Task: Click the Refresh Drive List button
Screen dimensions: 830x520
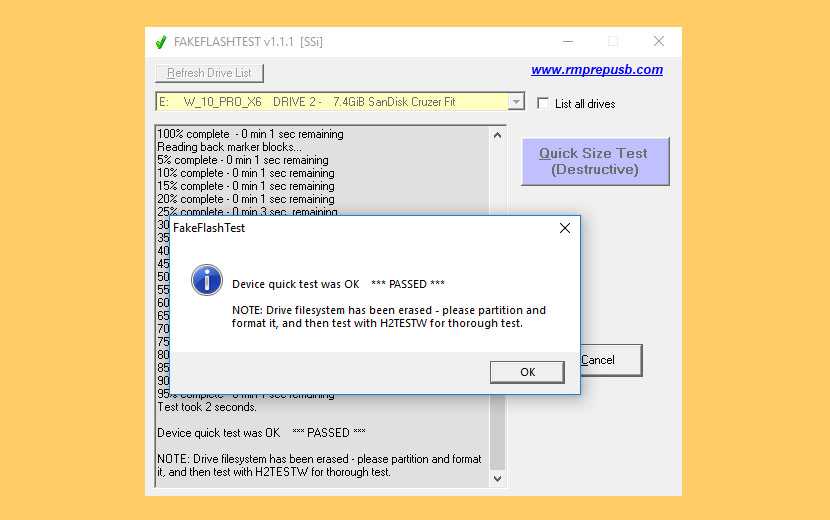Action: point(209,73)
